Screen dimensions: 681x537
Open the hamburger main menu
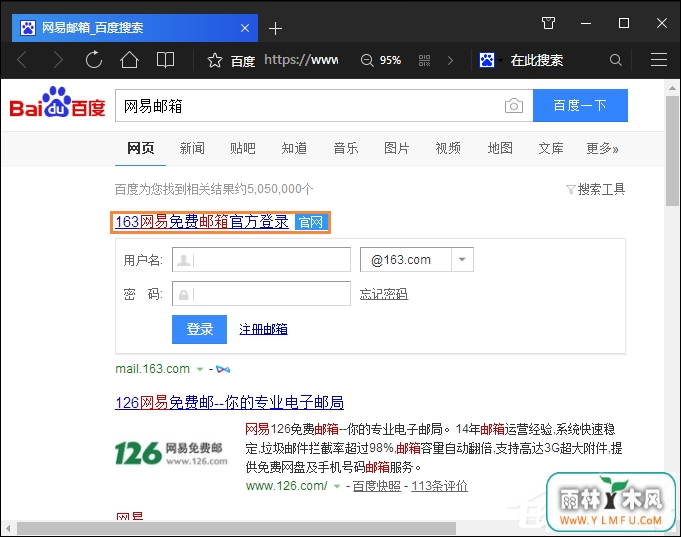pos(658,60)
